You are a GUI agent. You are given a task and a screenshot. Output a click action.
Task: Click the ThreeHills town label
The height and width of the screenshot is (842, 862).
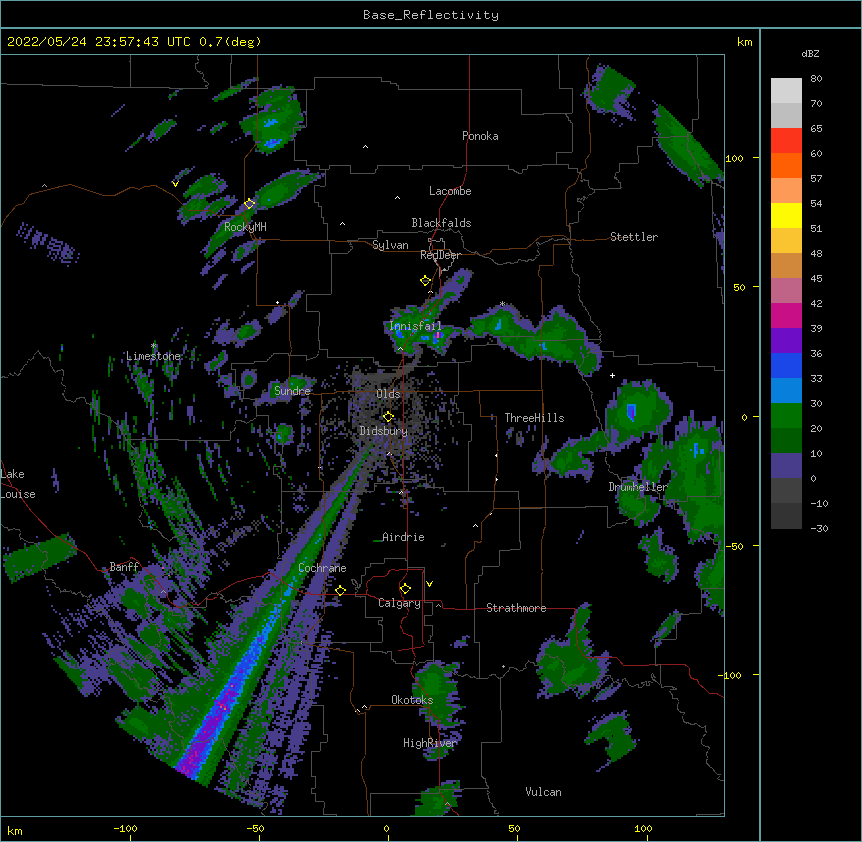(534, 418)
